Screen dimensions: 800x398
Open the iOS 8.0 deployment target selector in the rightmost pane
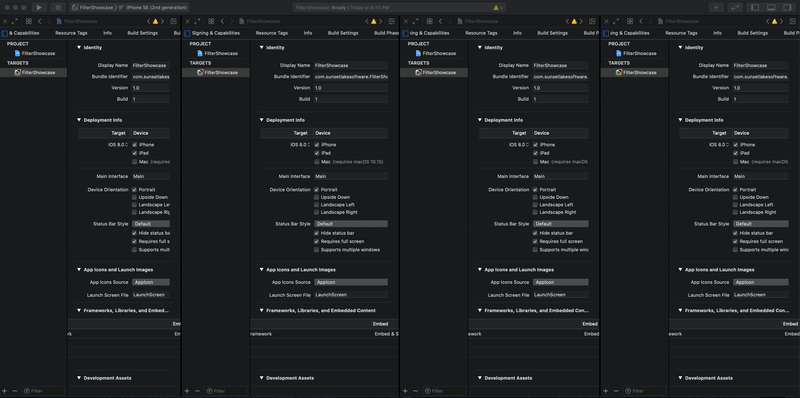tap(718, 145)
